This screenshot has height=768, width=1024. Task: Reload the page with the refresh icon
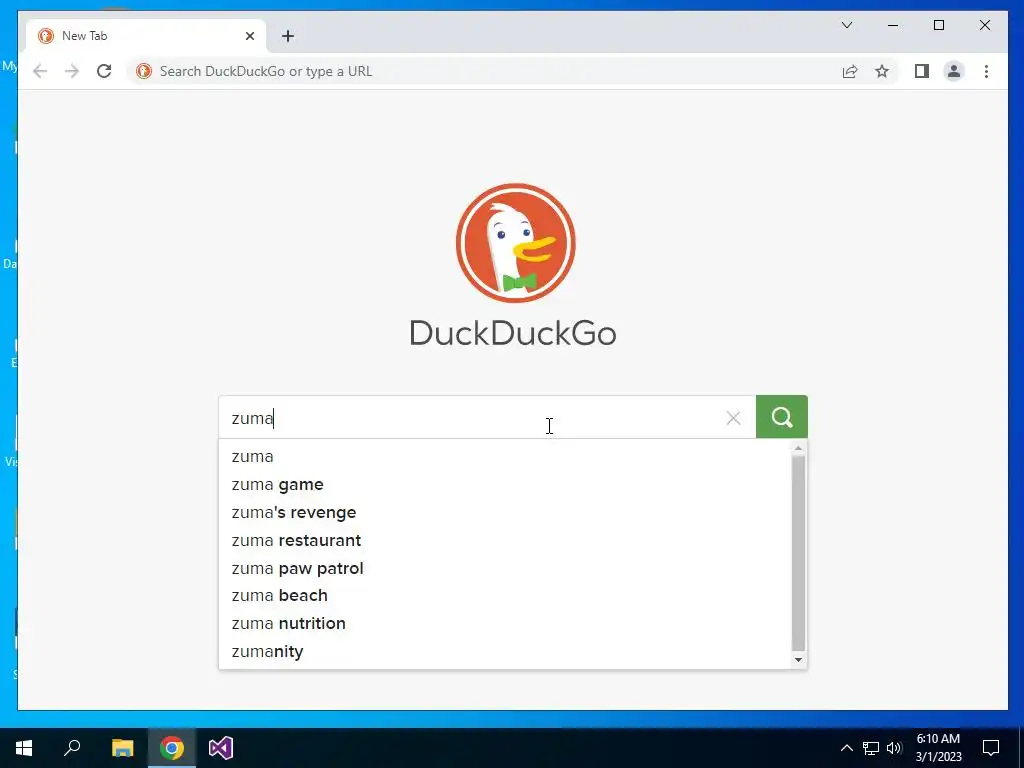tap(104, 71)
